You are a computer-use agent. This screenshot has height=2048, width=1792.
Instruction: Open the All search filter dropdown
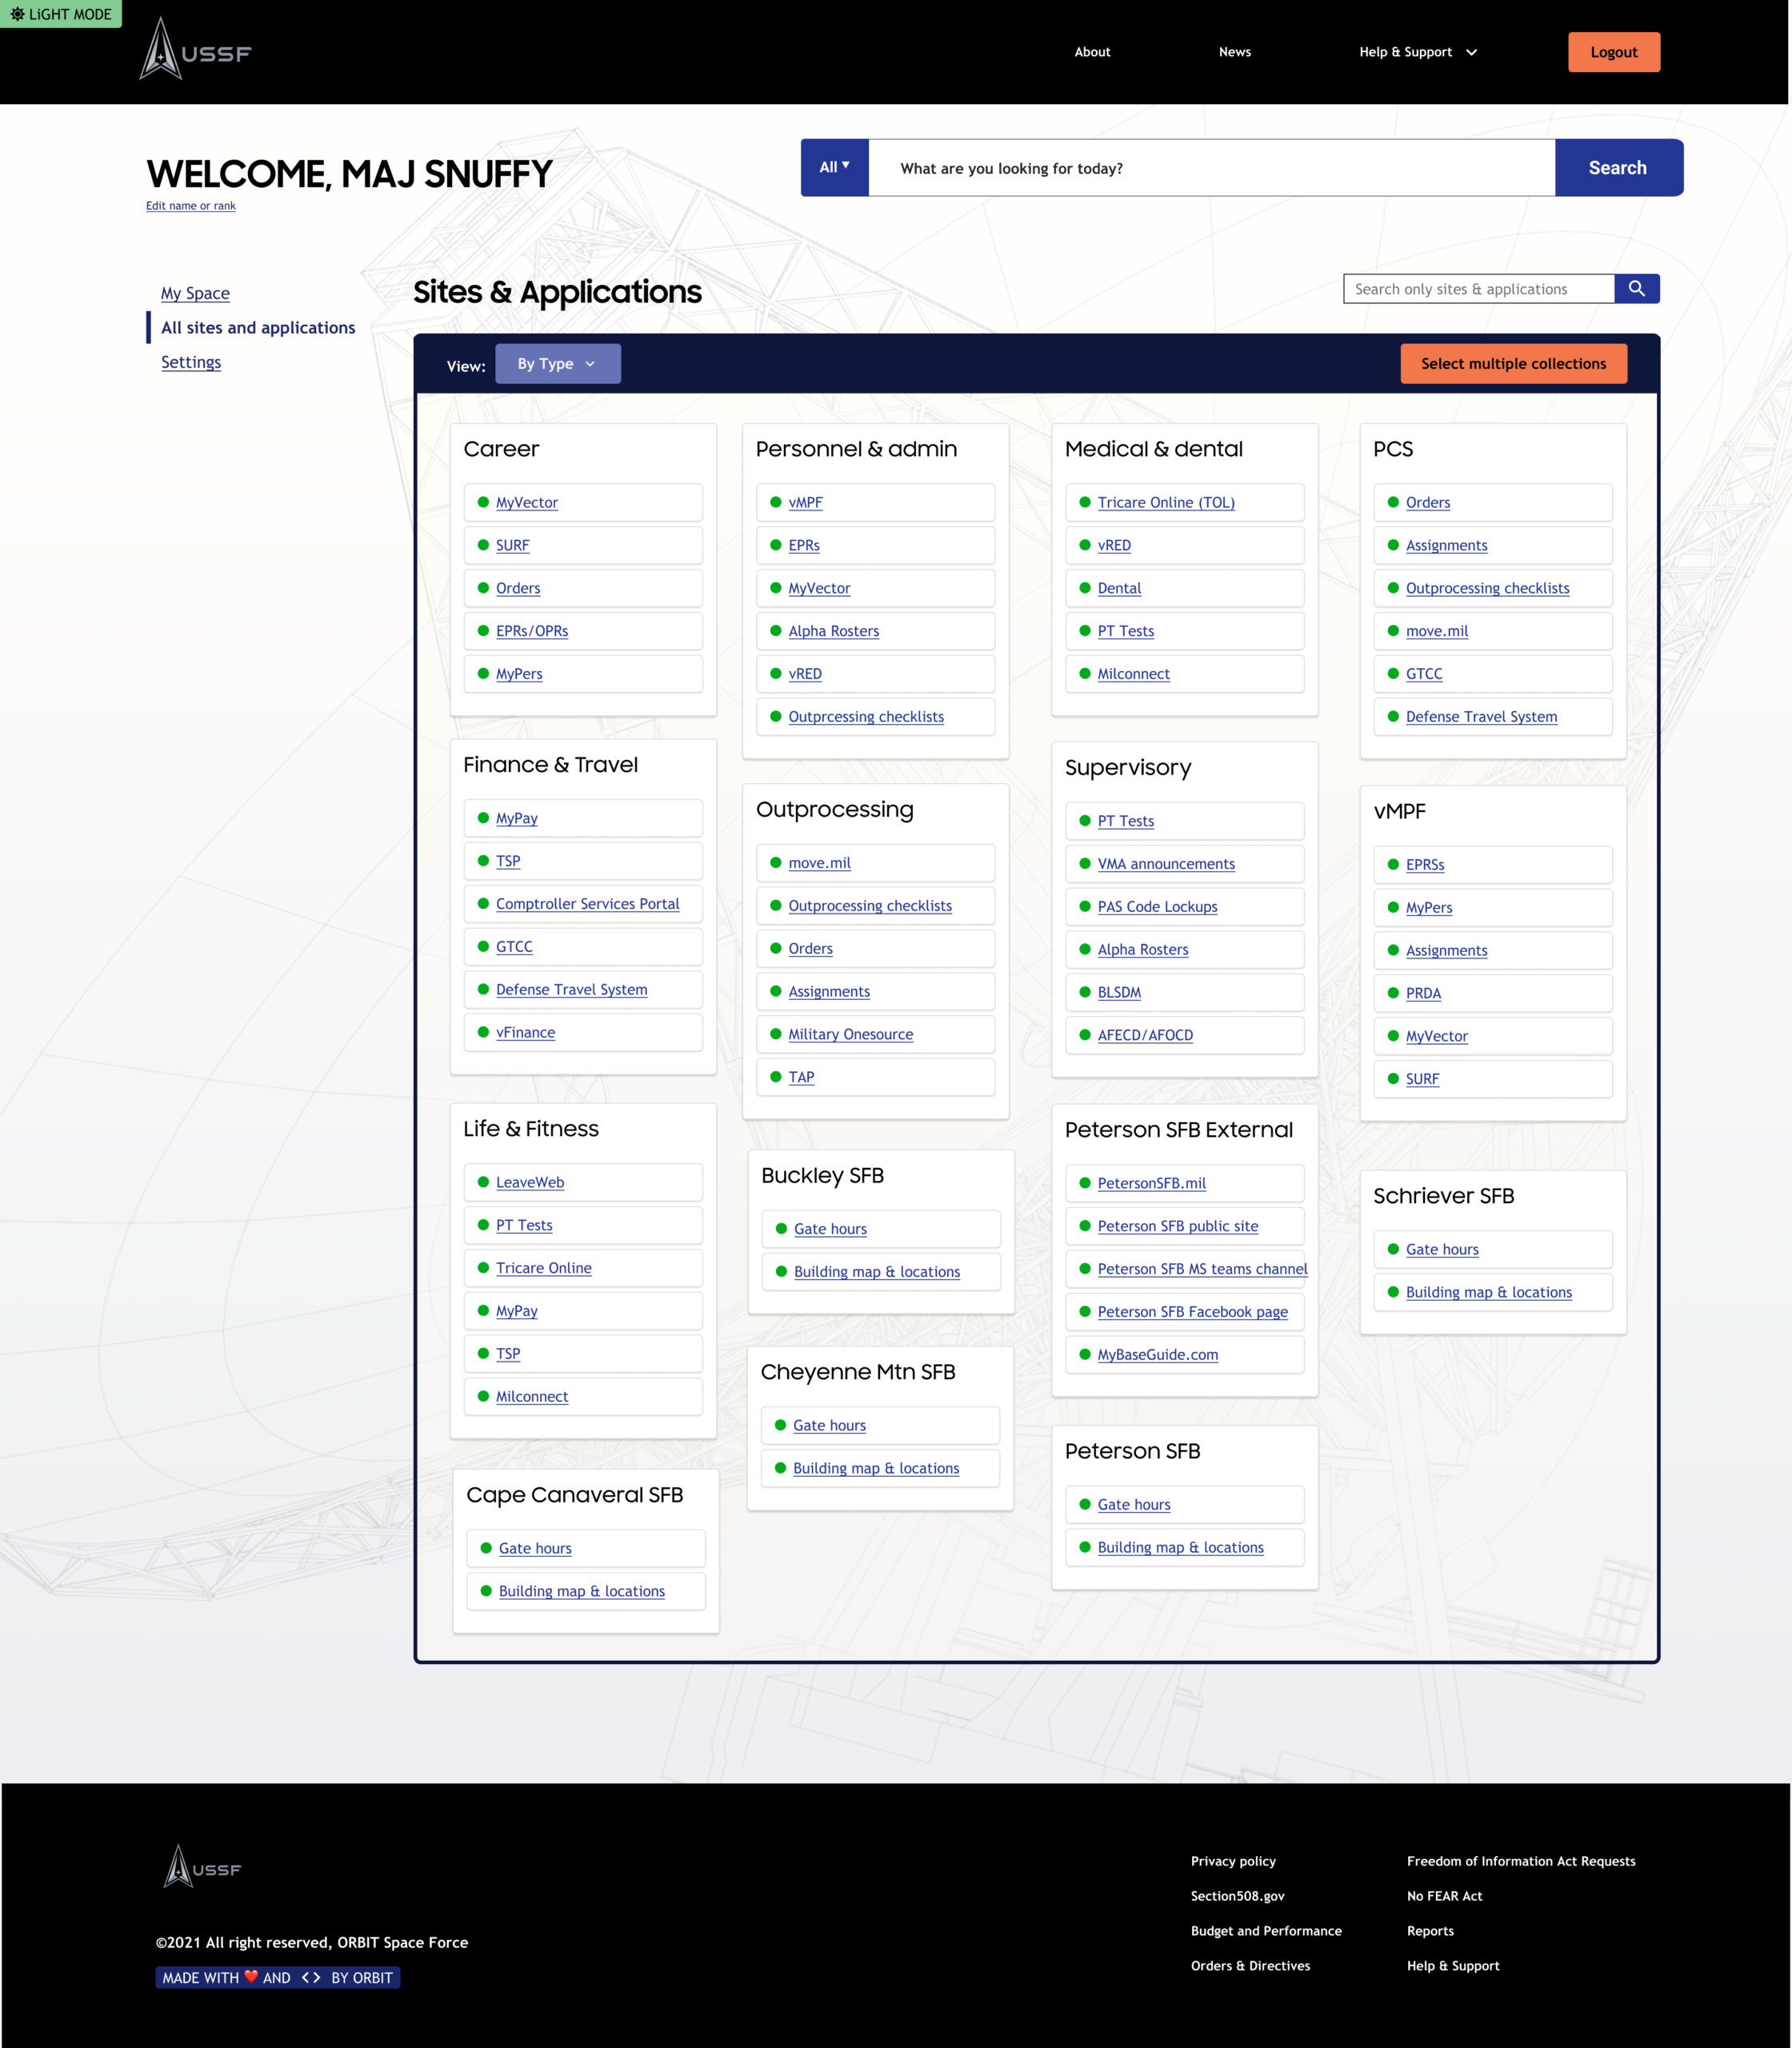834,167
